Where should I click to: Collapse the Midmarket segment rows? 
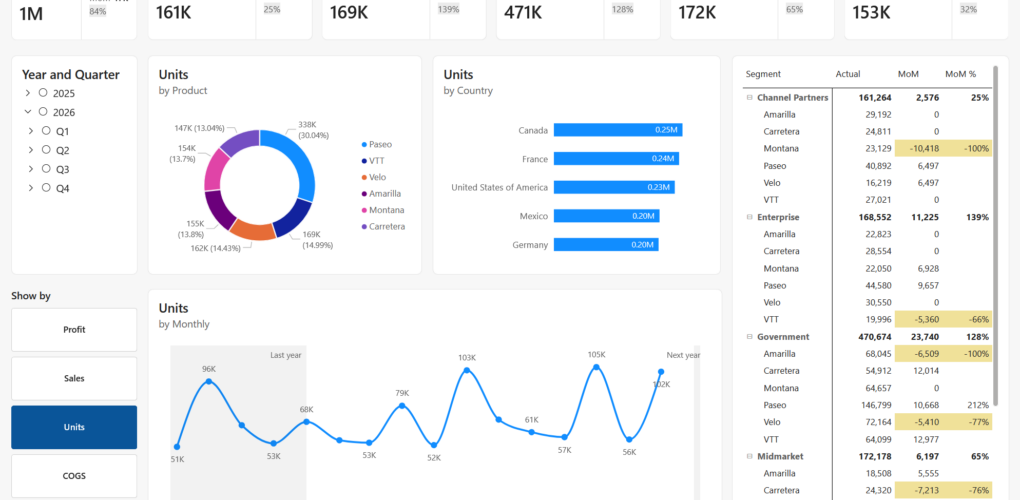click(748, 456)
